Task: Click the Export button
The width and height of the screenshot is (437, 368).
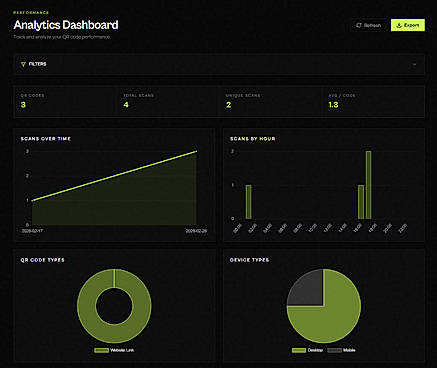Action: [408, 25]
